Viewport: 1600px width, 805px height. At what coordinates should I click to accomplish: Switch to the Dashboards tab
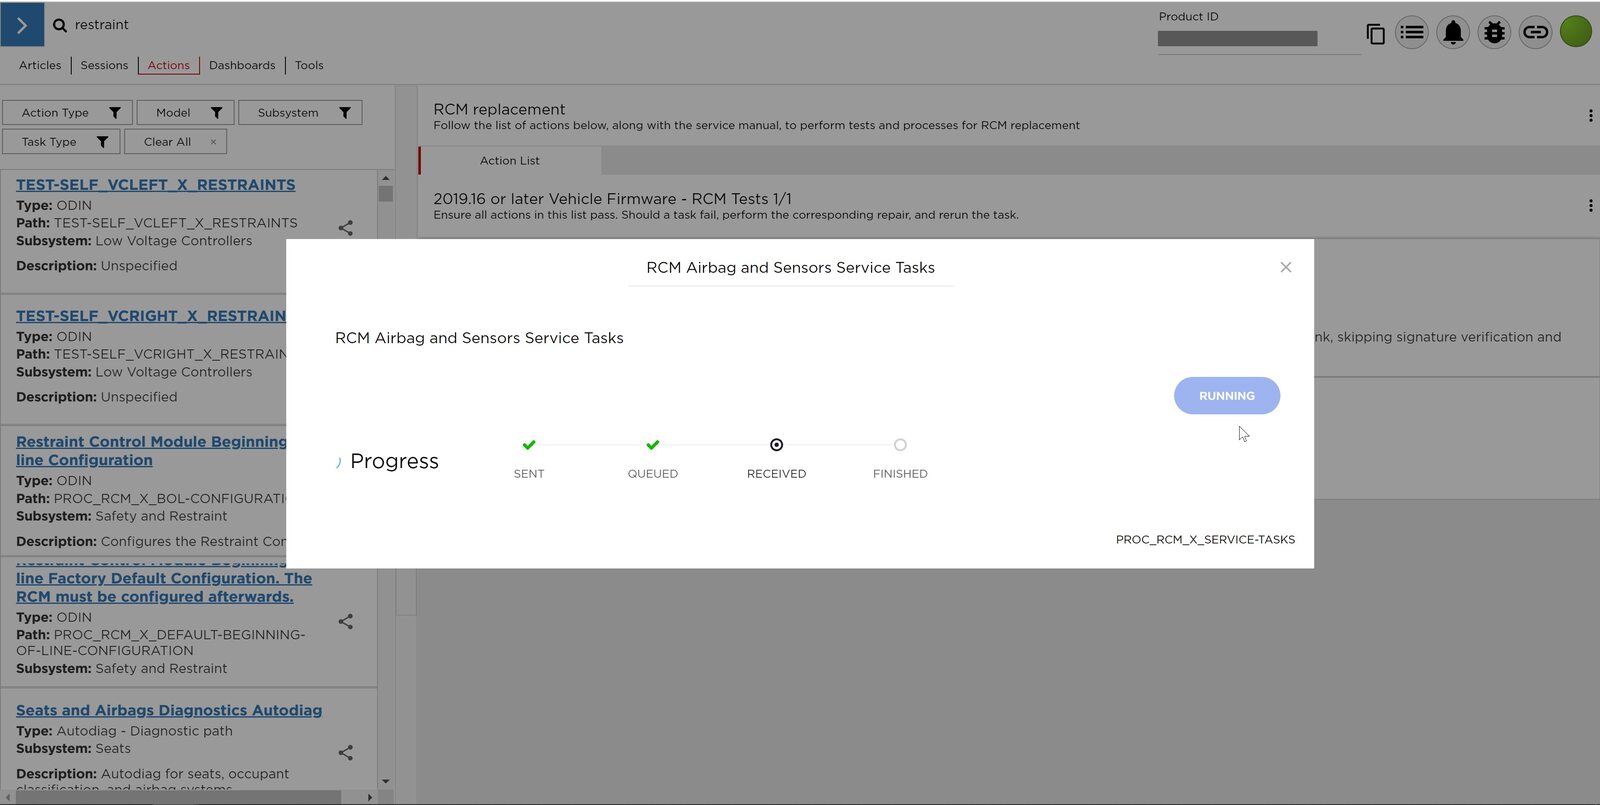[242, 65]
